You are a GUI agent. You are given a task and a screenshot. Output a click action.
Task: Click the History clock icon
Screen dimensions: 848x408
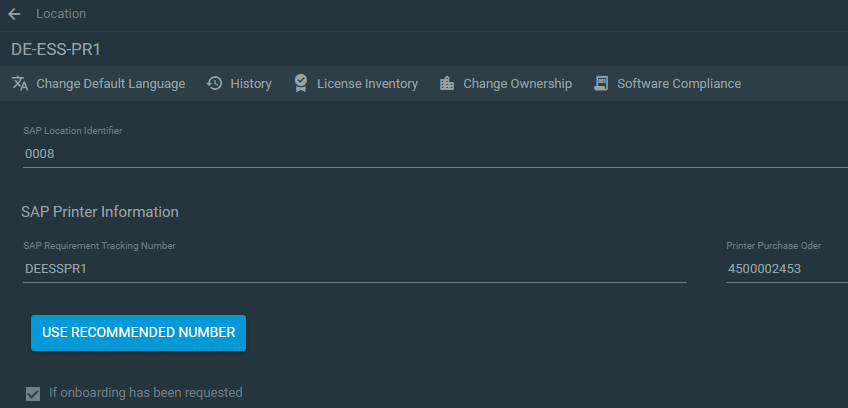tap(215, 83)
